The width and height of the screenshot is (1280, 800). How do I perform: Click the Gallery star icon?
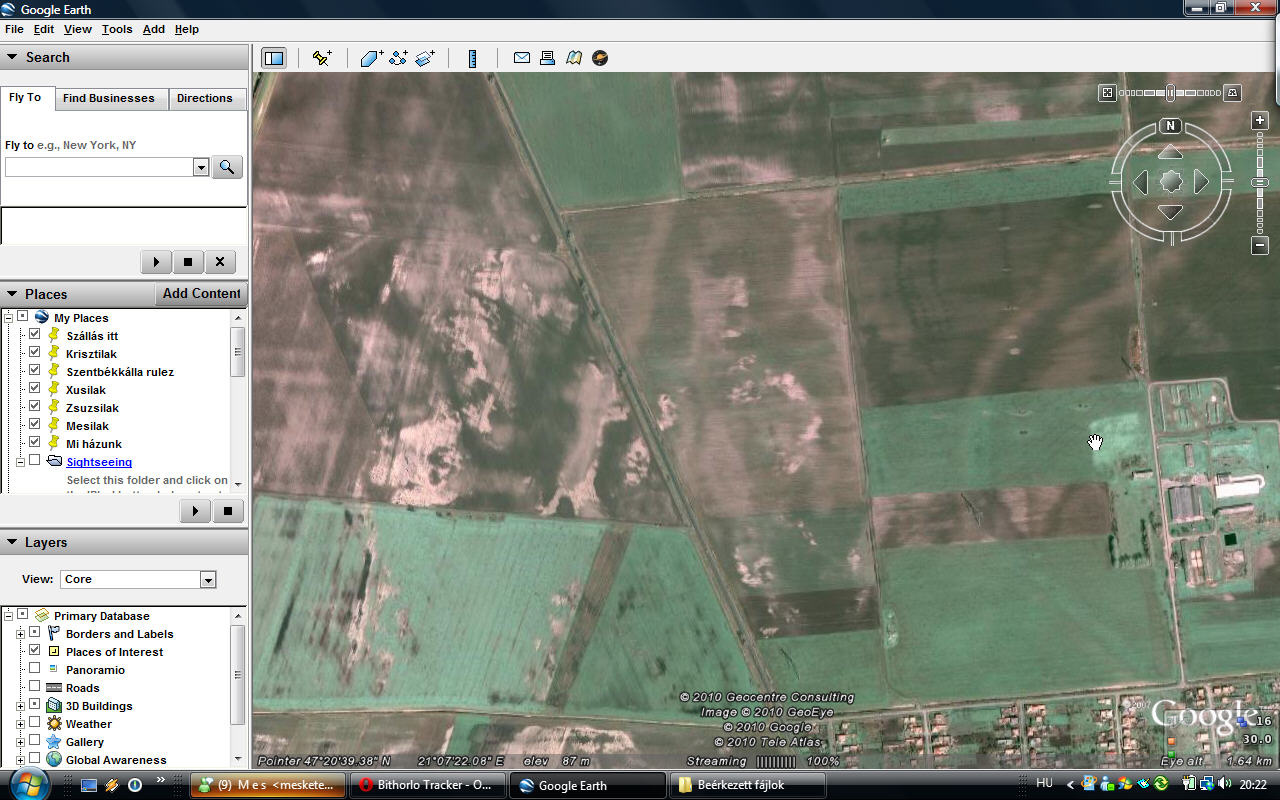[x=54, y=741]
